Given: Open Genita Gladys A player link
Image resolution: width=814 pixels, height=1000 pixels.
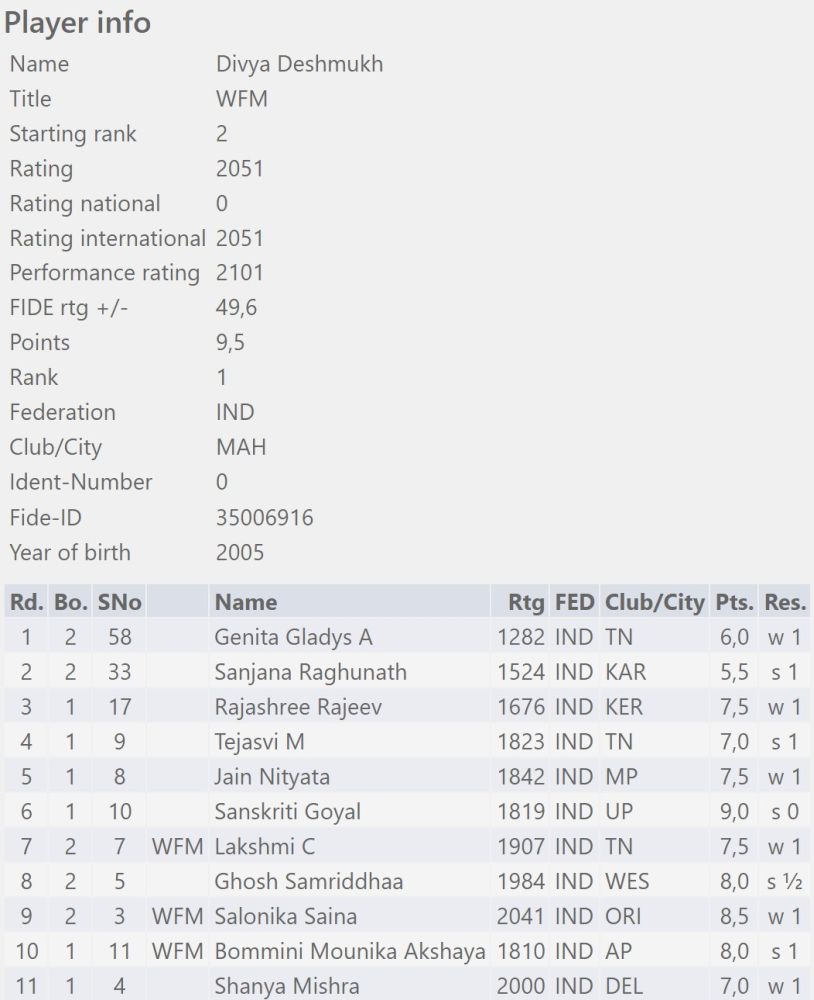Looking at the screenshot, I should click(x=293, y=637).
